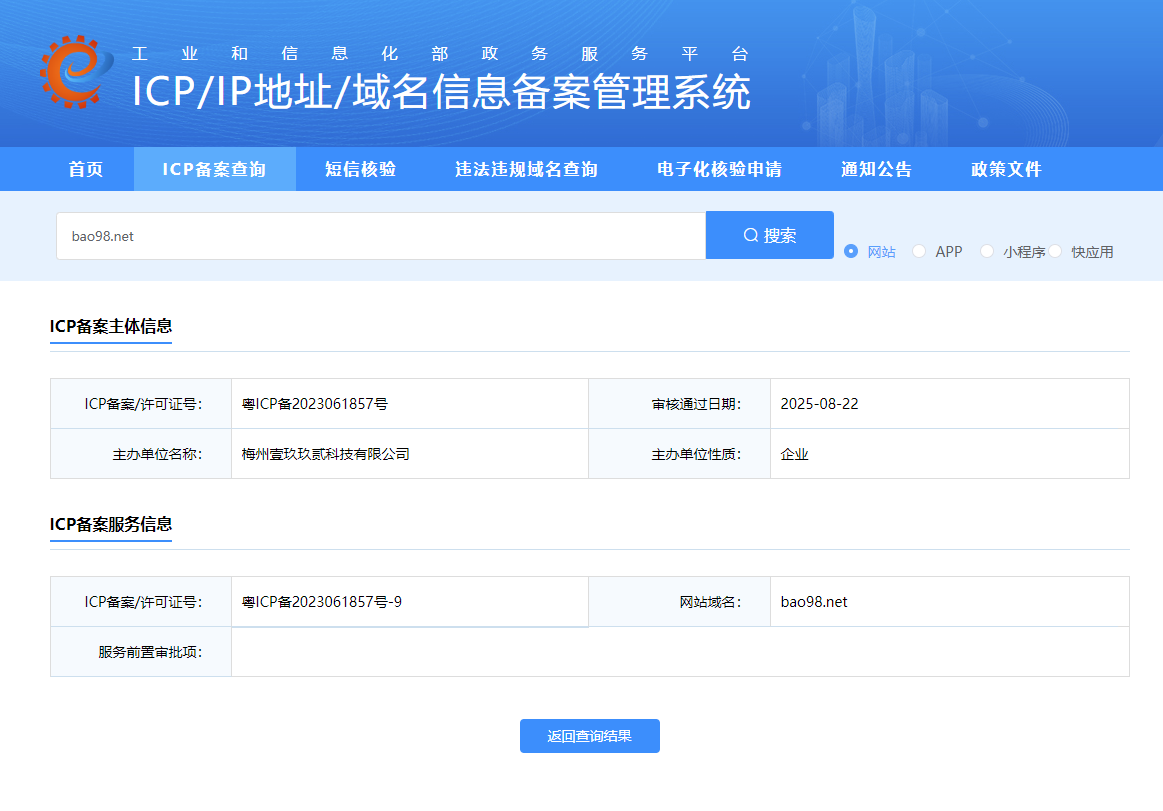Open the 短信核验 tab
This screenshot has height=811, width=1163.
coord(360,169)
